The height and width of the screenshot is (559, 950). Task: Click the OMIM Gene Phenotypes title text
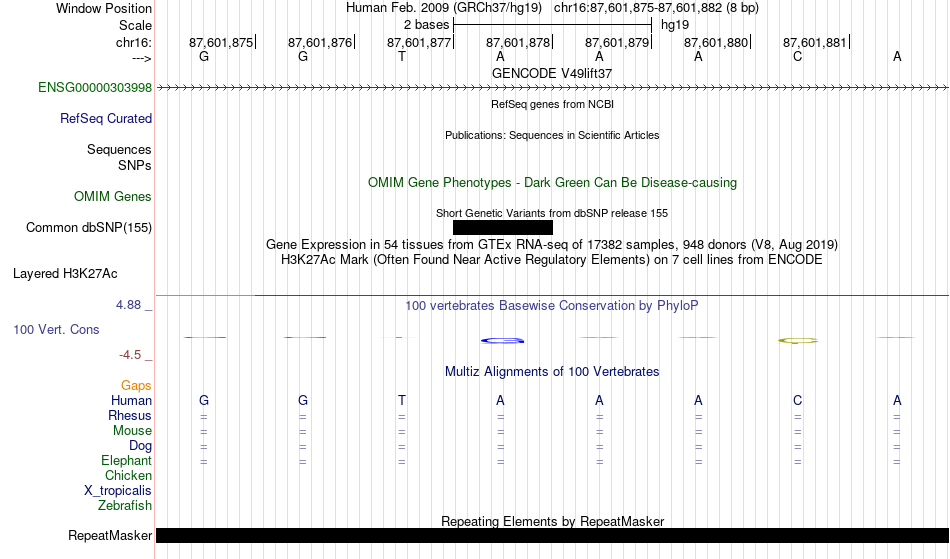pyautogui.click(x=553, y=183)
